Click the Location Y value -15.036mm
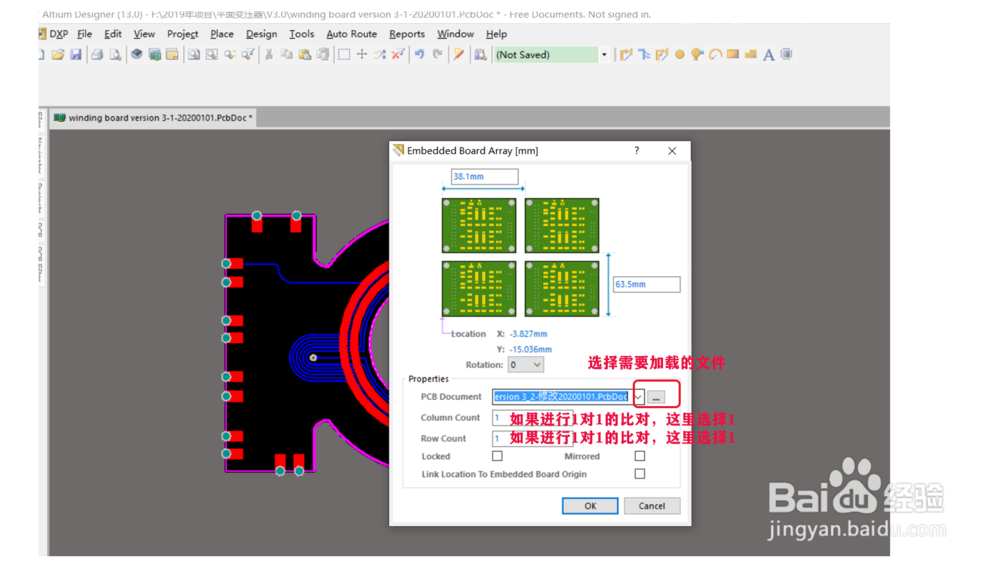This screenshot has width=1000, height=563. (531, 349)
